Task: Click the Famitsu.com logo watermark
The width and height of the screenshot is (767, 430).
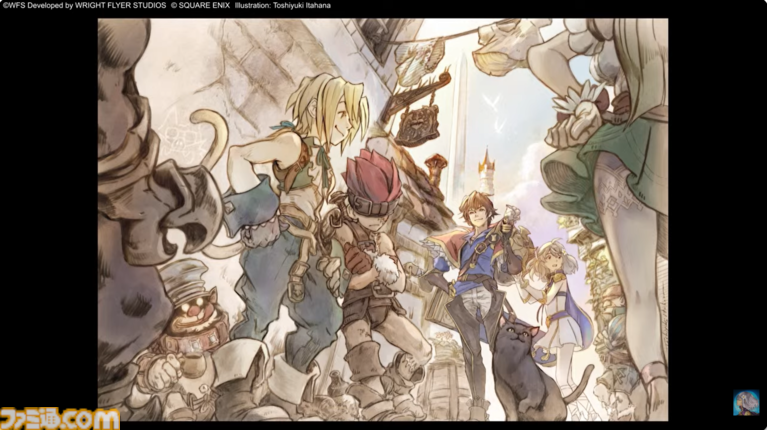Action: (60, 417)
